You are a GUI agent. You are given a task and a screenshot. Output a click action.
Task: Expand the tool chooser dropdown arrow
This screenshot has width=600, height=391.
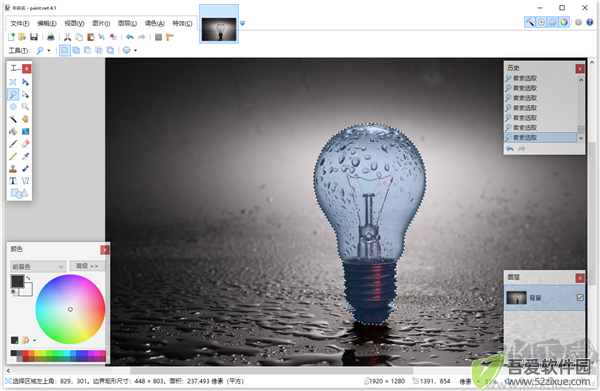point(49,50)
